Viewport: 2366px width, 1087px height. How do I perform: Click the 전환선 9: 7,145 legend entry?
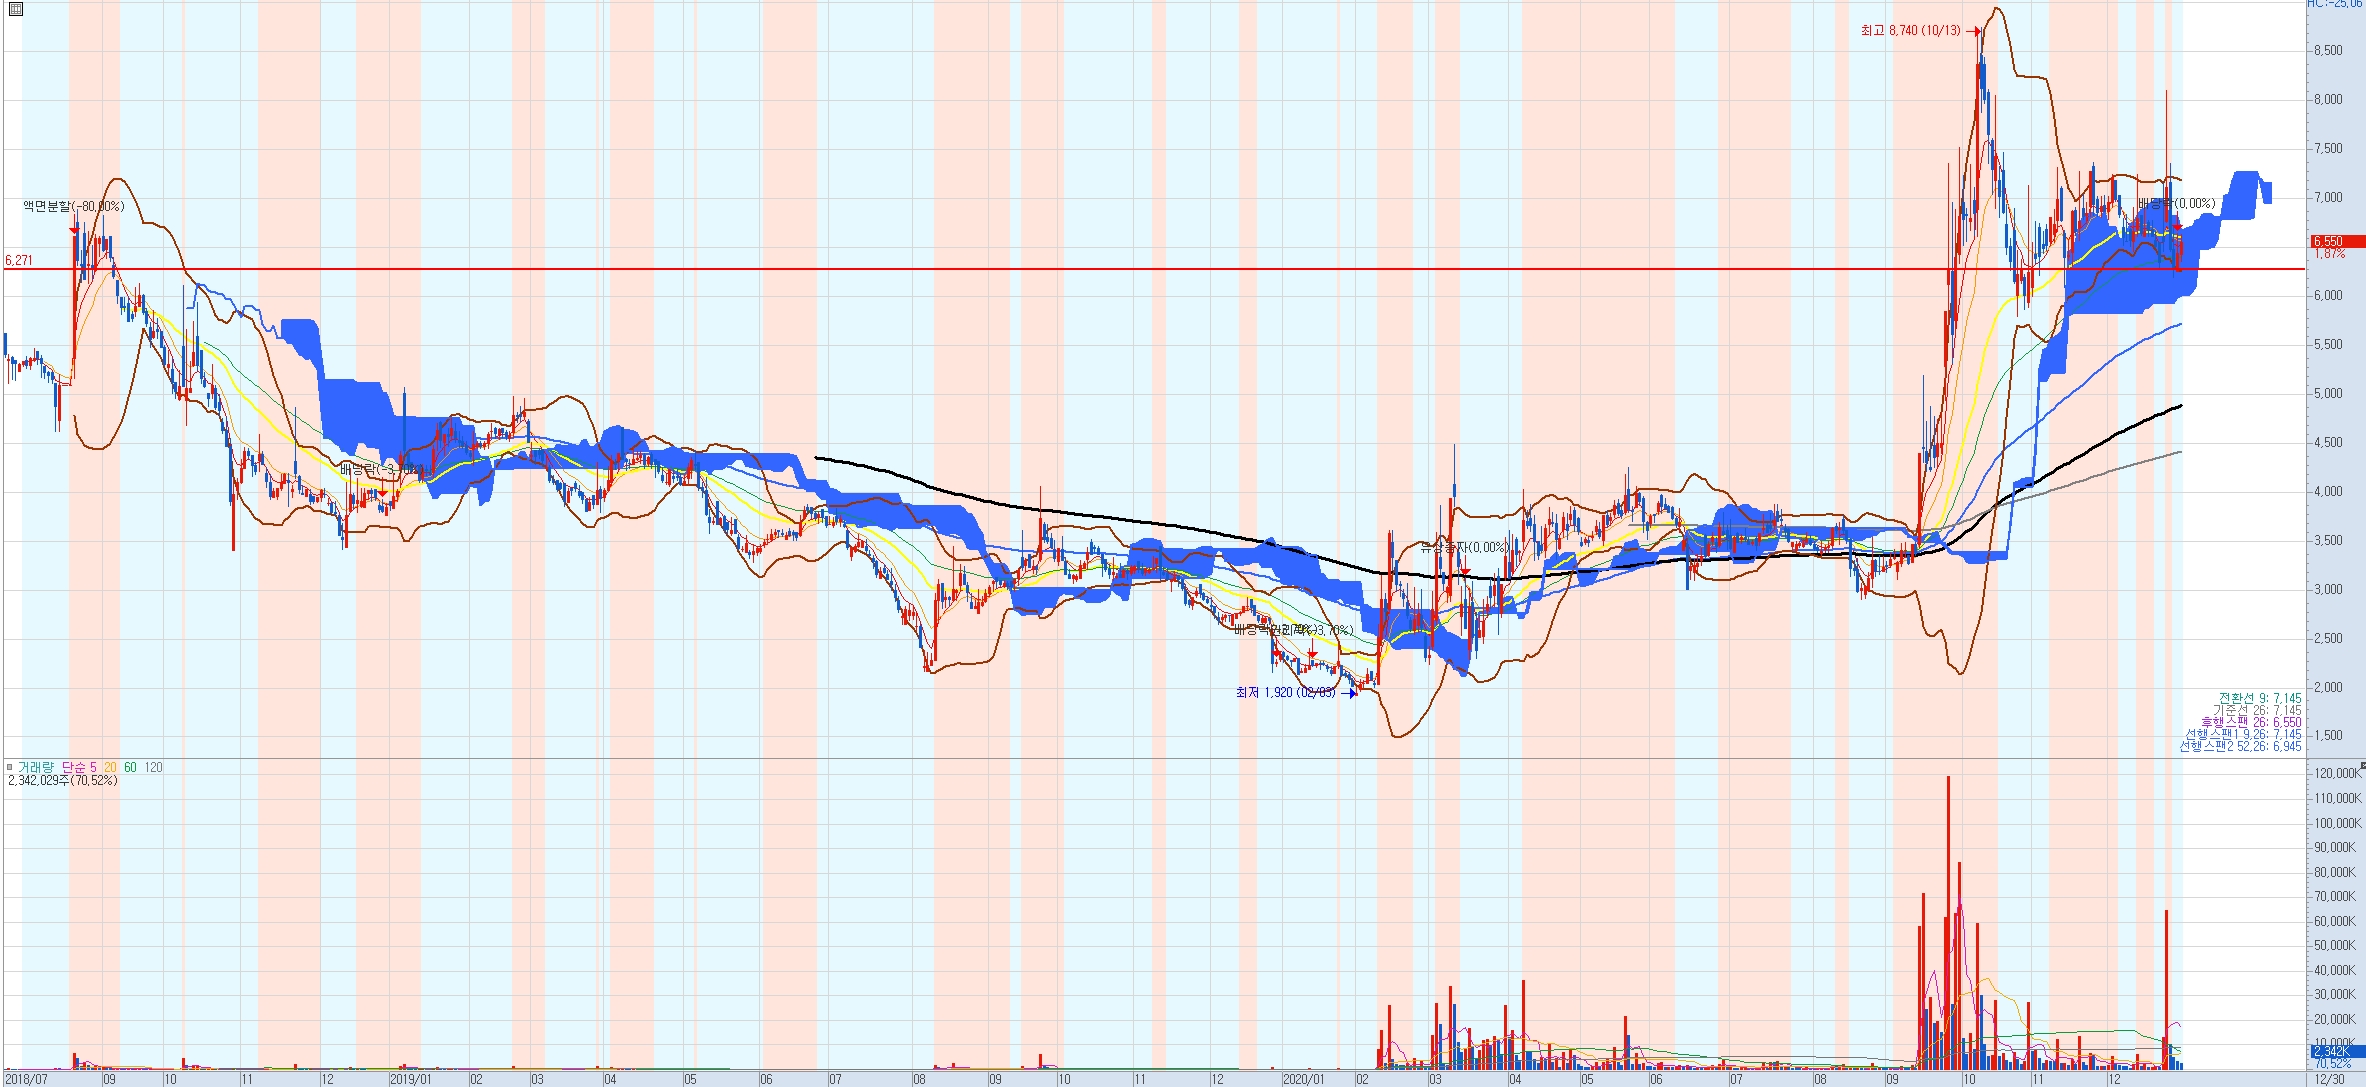[x=2260, y=698]
